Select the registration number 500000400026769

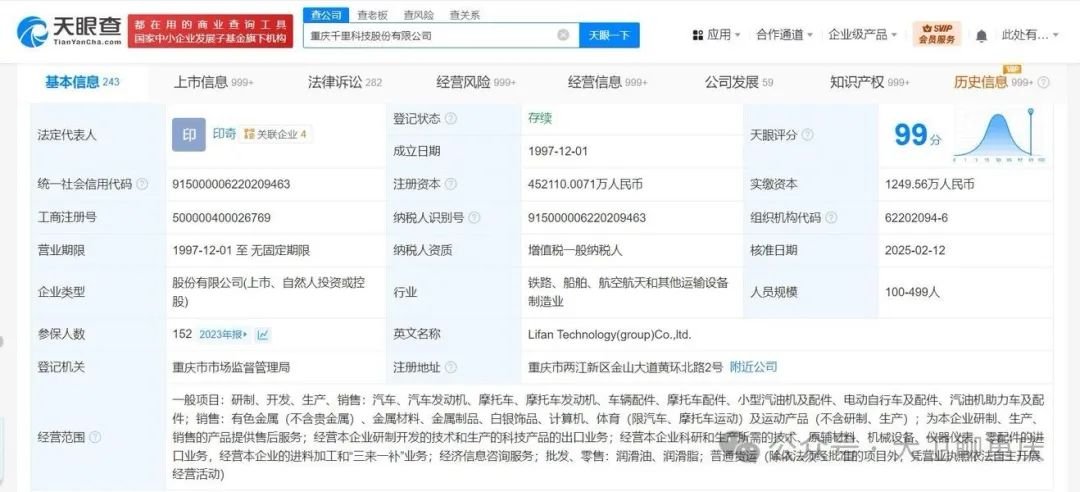221,218
